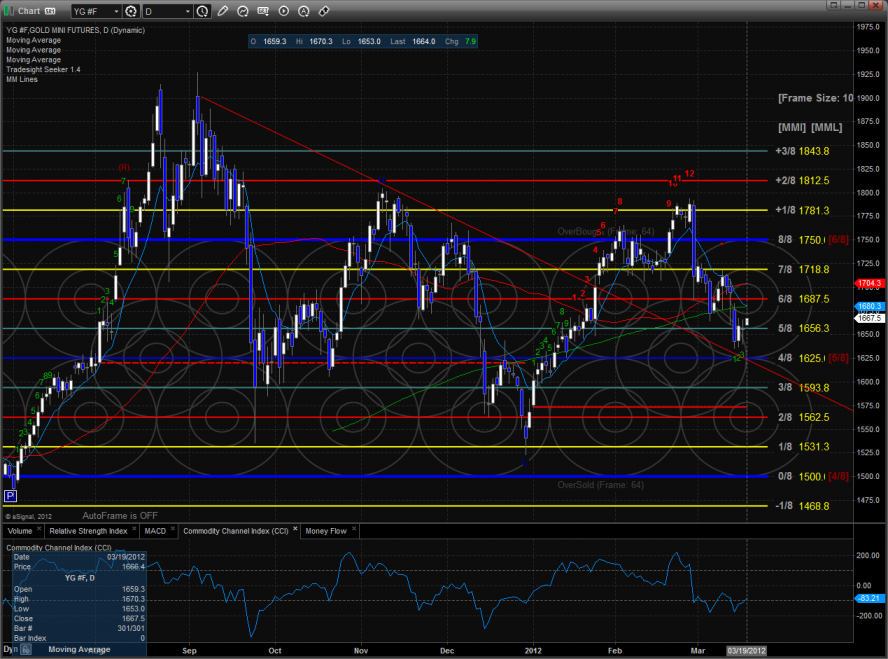This screenshot has width=888, height=659.
Task: Close the Commodity Channel Index tab
Action: point(295,528)
